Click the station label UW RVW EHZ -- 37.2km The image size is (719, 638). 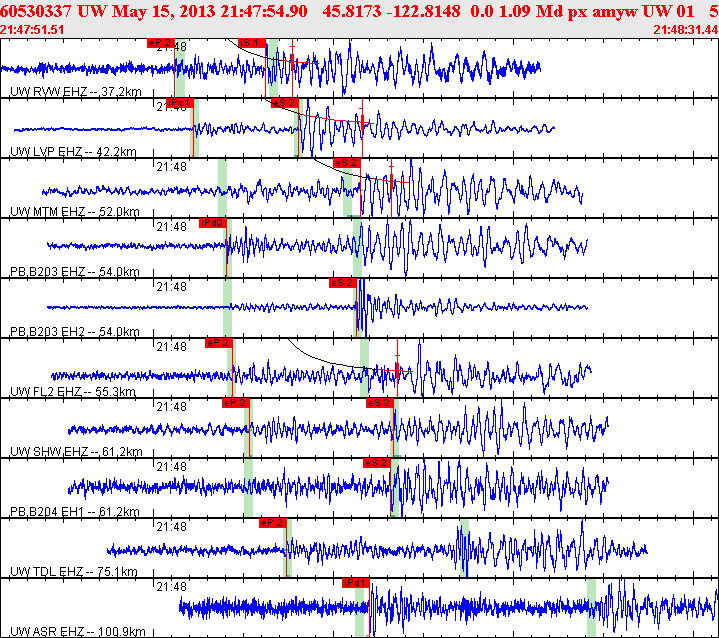(x=76, y=92)
